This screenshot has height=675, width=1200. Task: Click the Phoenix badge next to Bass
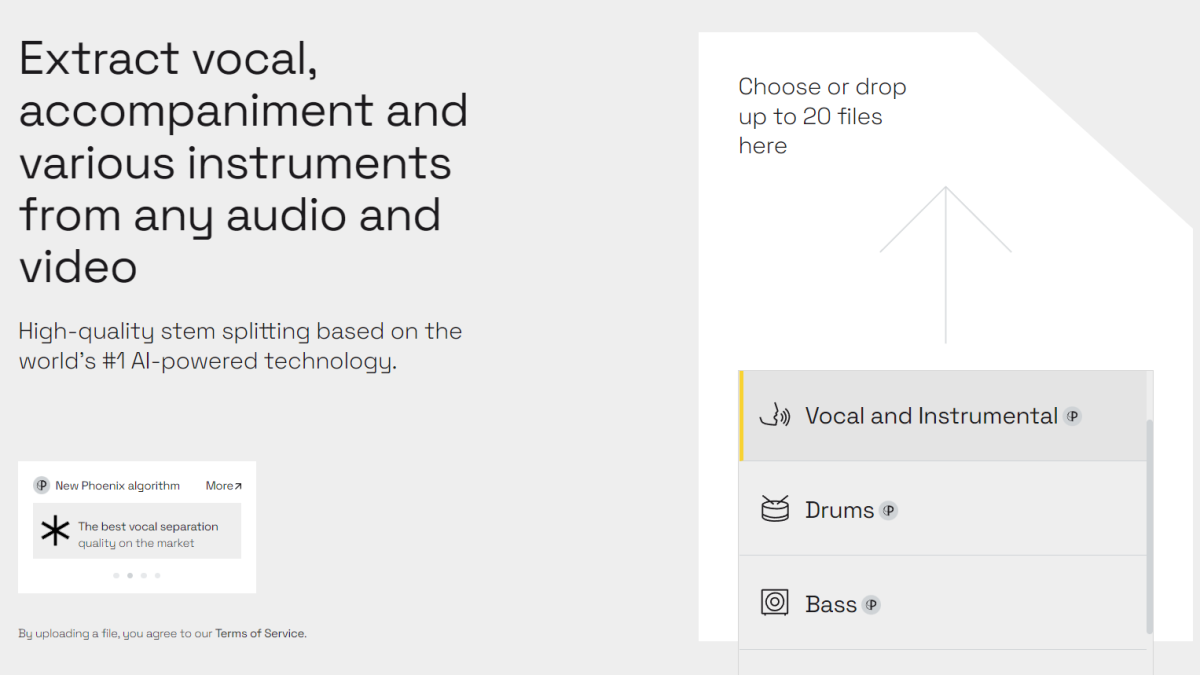[x=872, y=604]
